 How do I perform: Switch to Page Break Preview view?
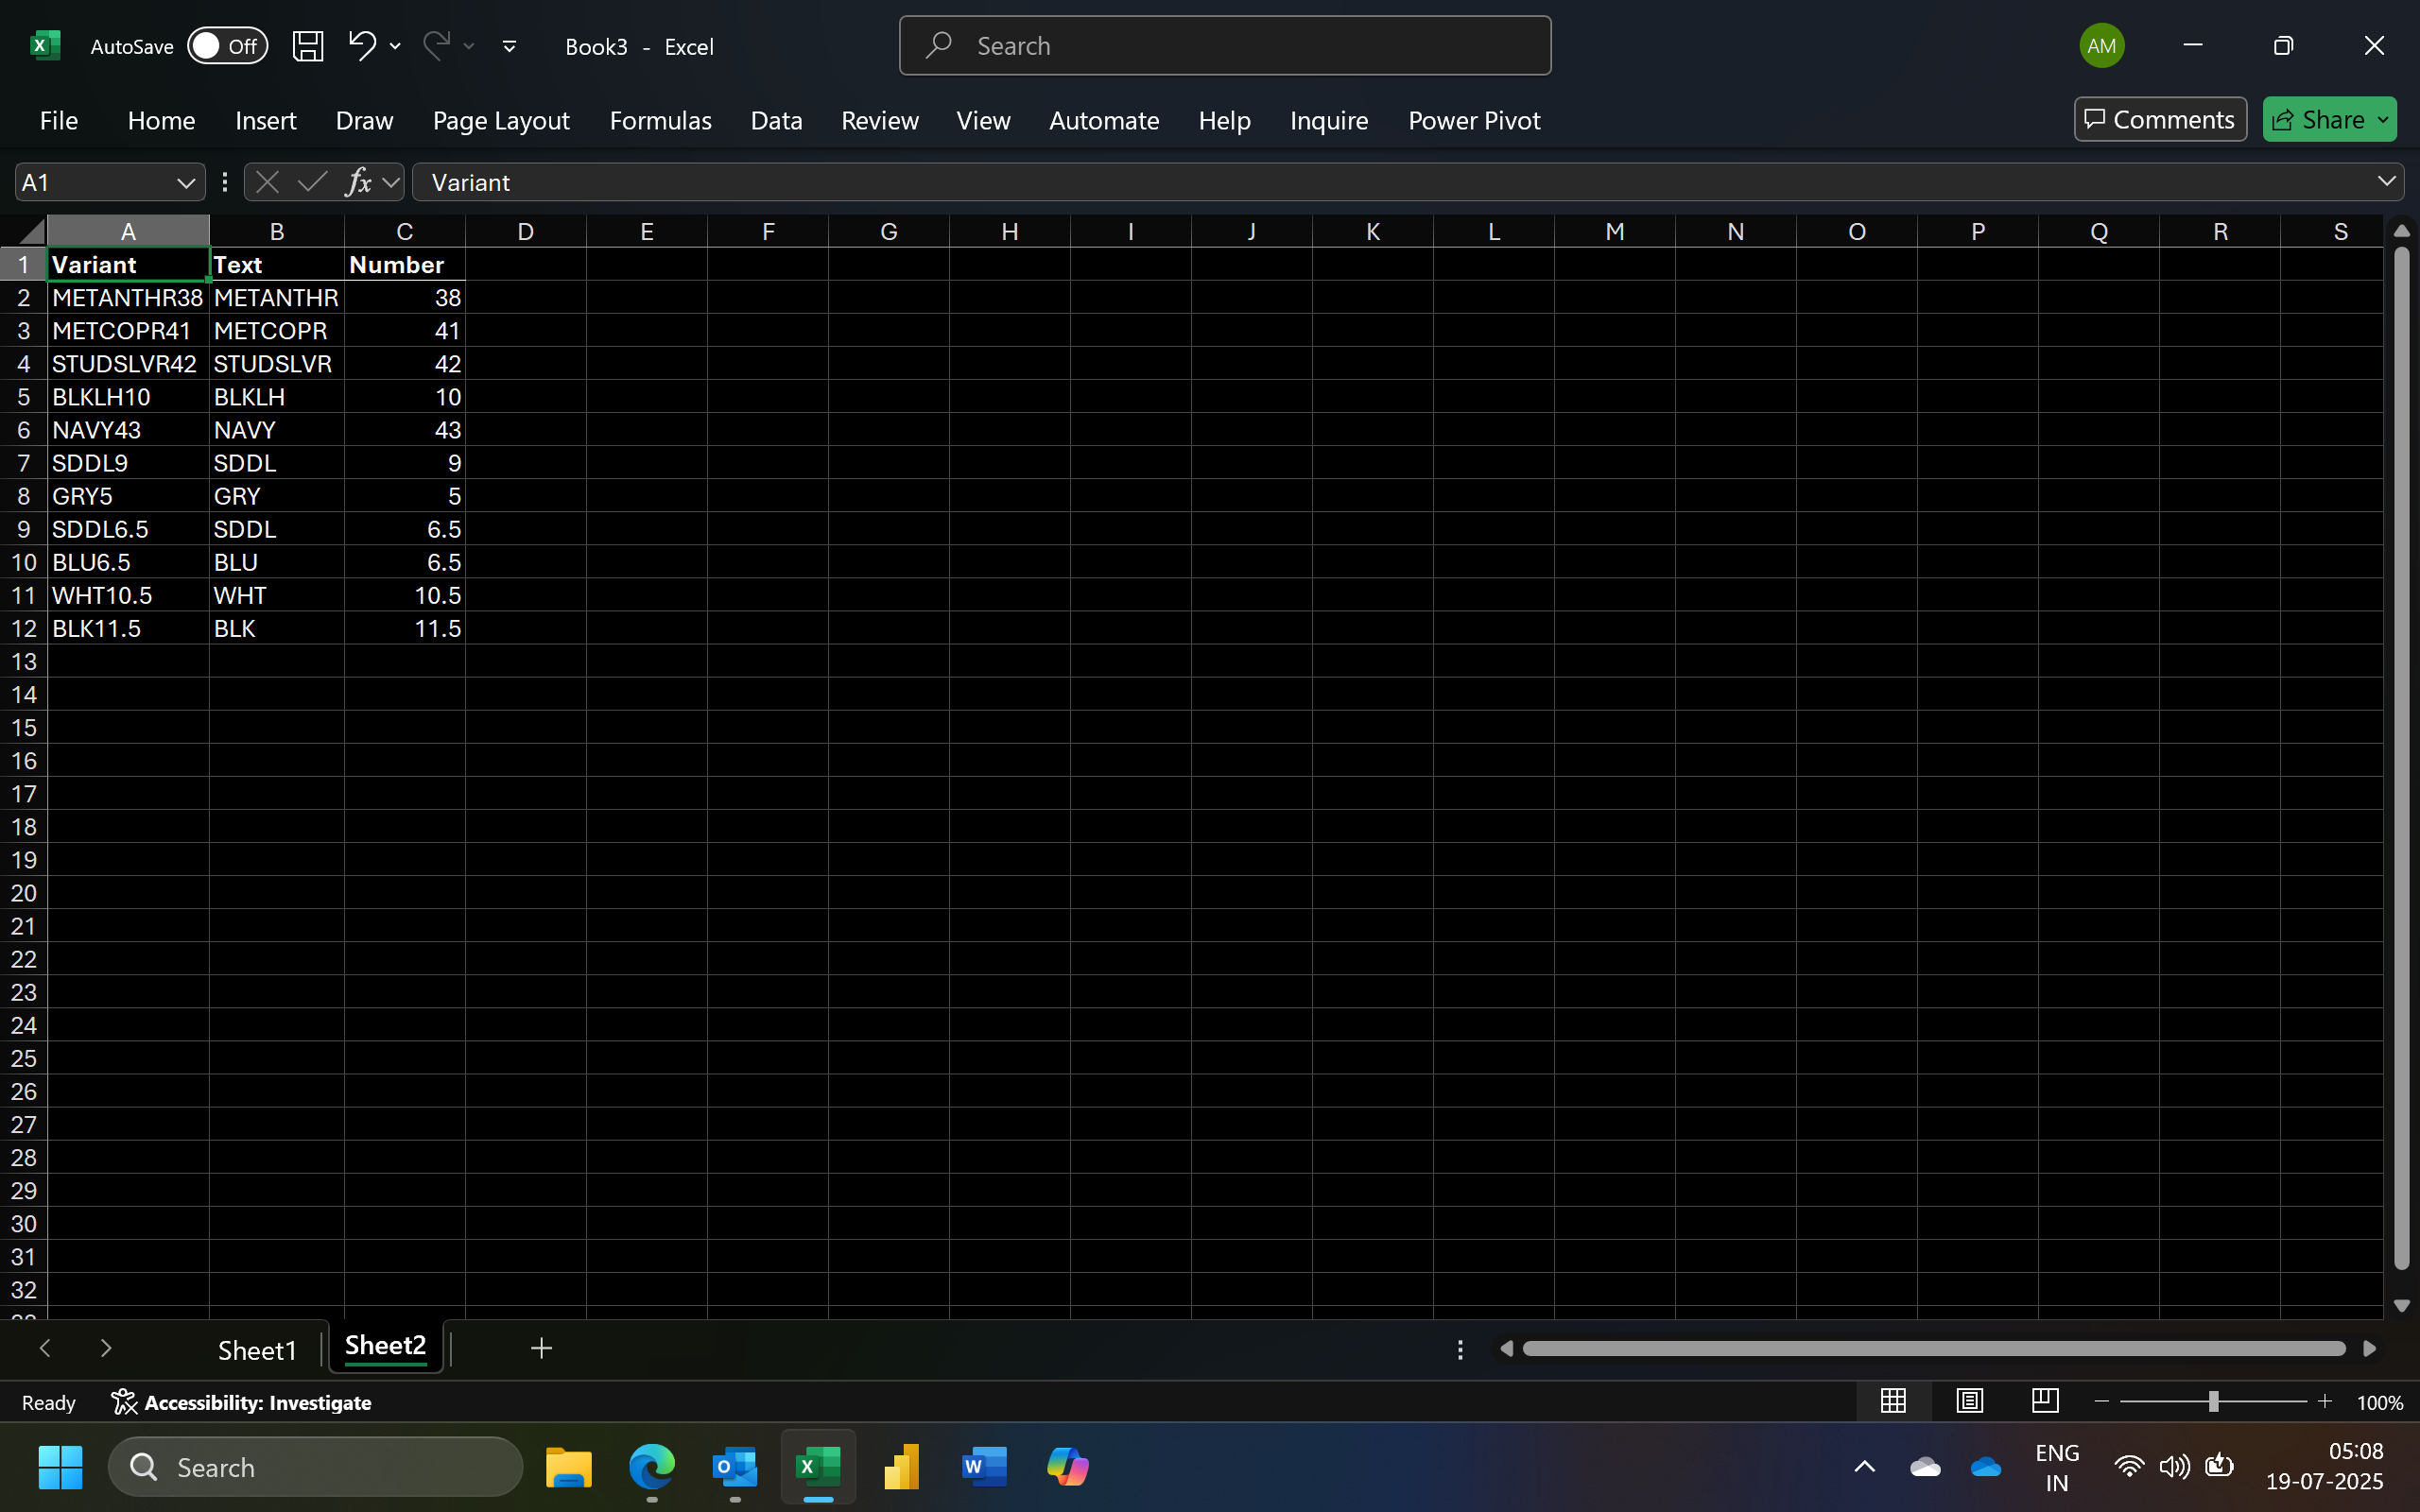coord(2044,1401)
